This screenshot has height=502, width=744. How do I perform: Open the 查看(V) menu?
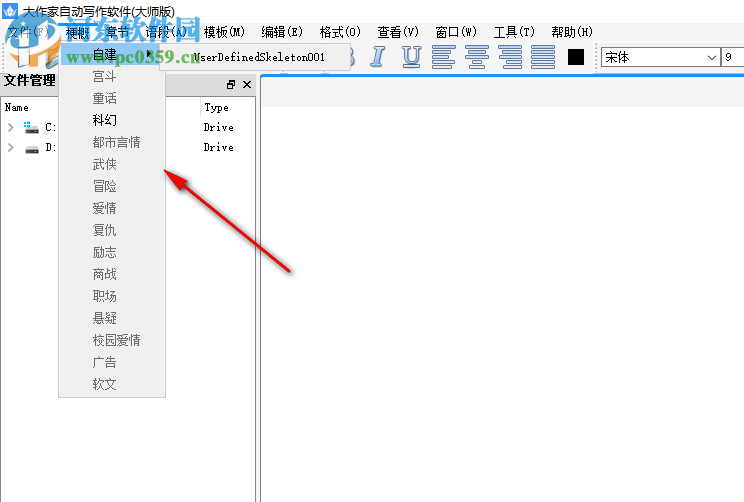point(398,32)
